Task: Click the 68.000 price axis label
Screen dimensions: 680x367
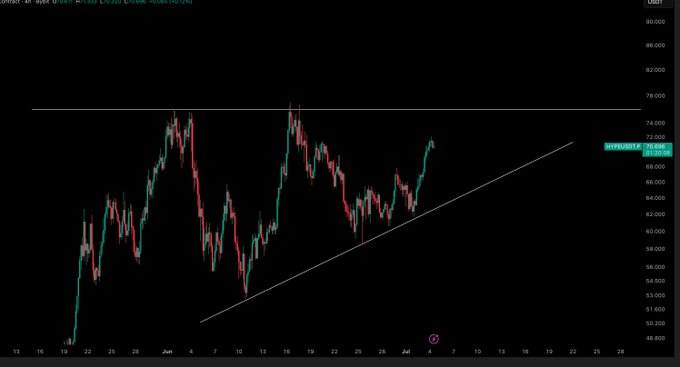Action: [655, 167]
